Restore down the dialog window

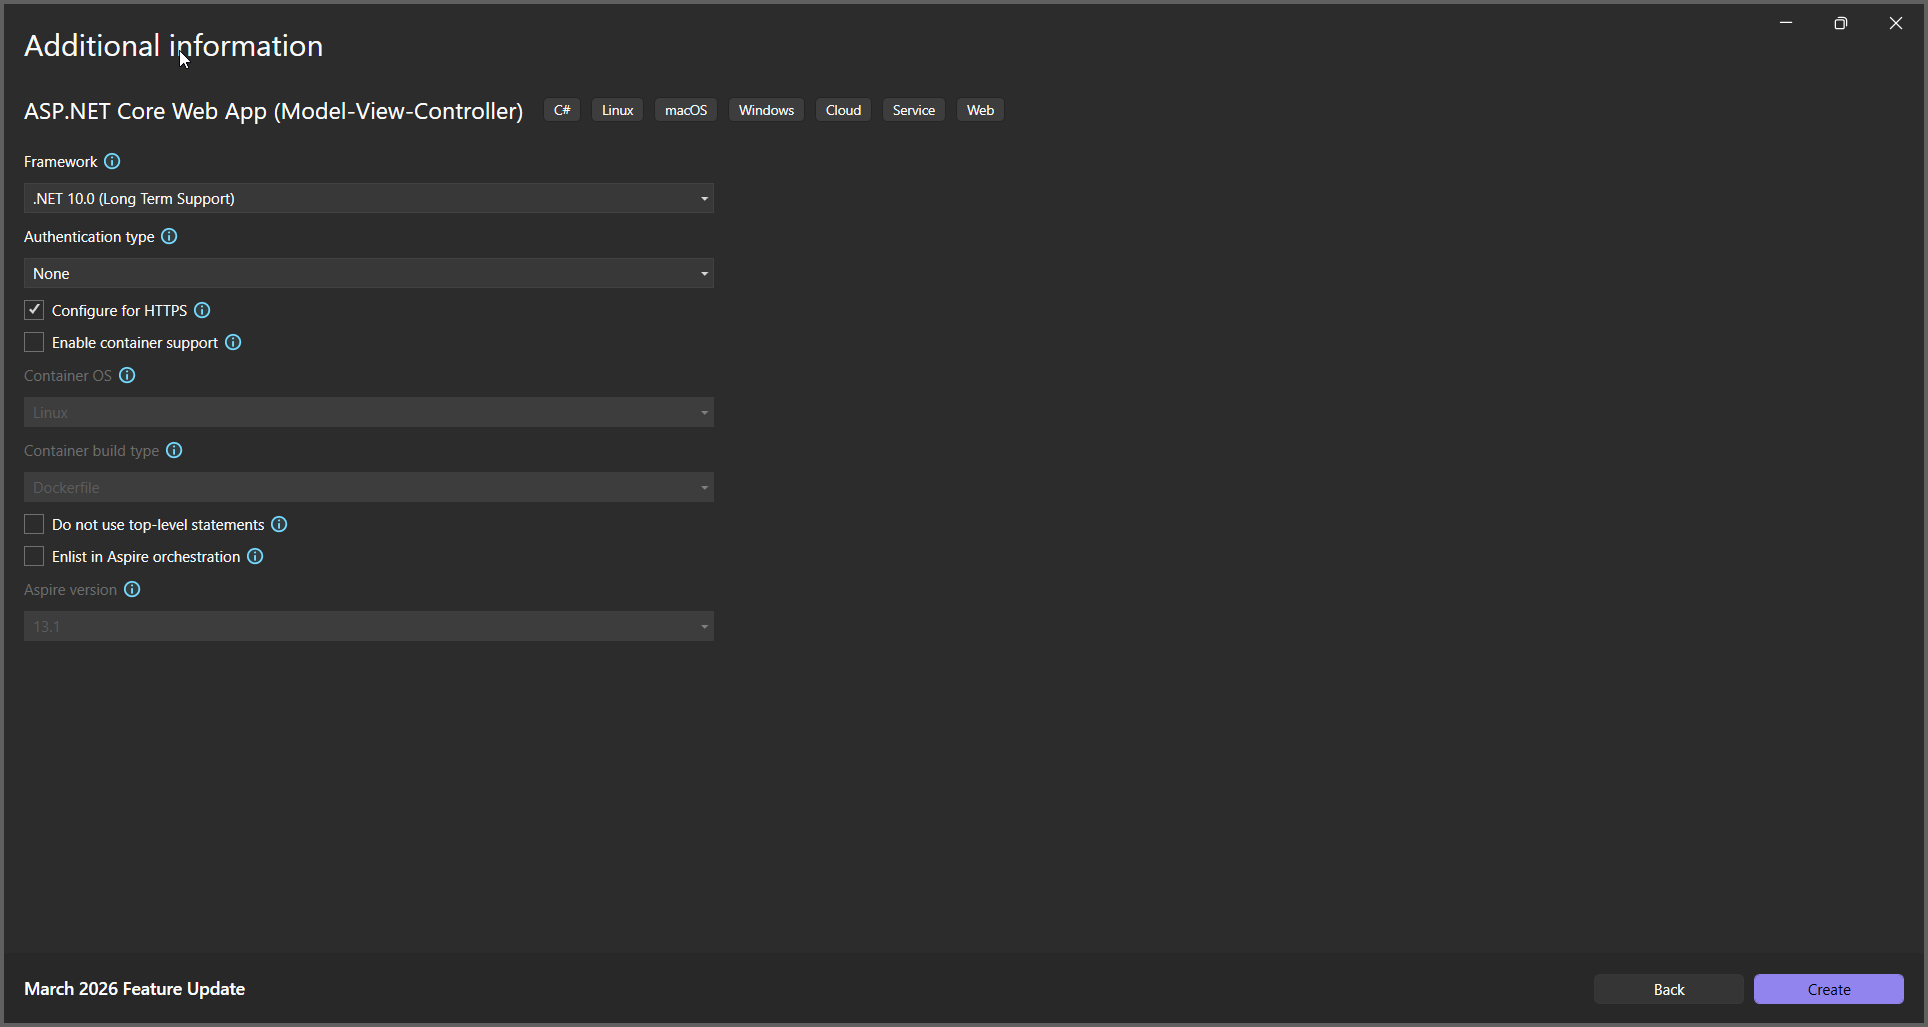click(x=1840, y=23)
